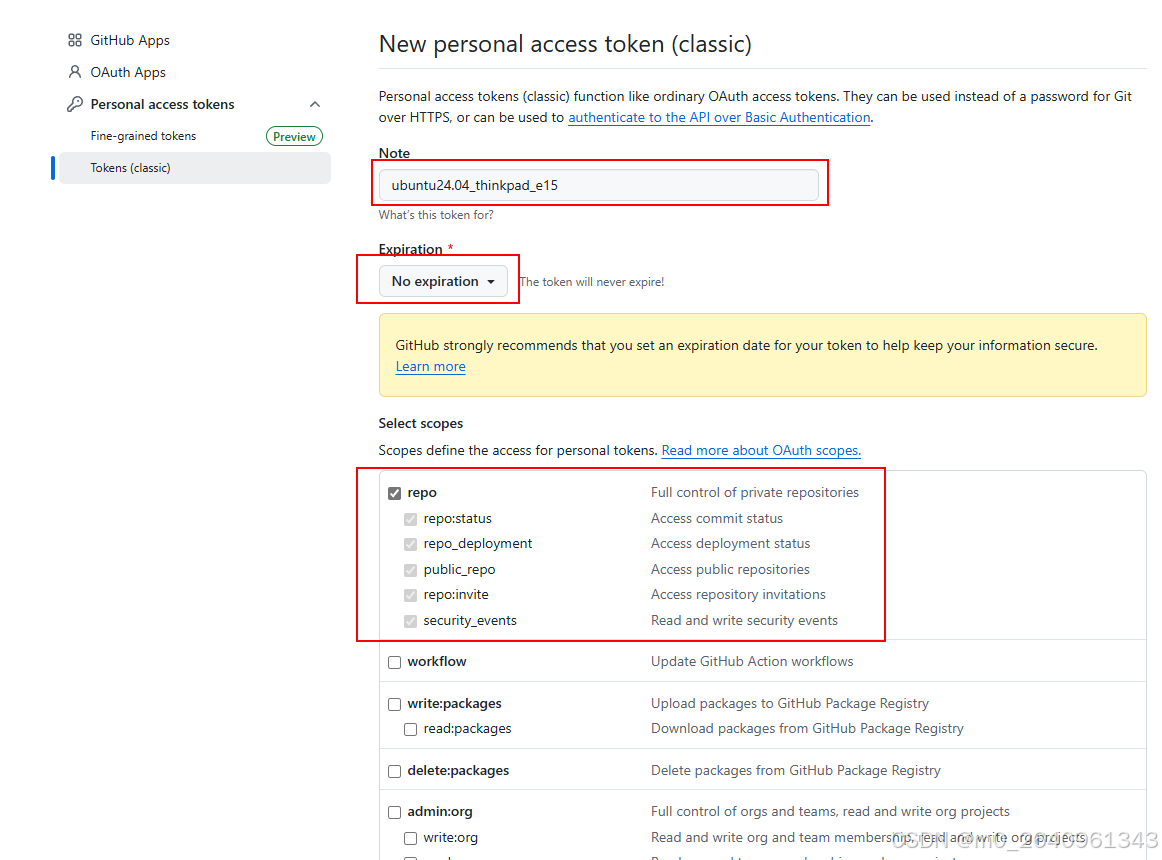Select Tokens (classic) sidebar entry
The image size is (1162, 860).
(x=195, y=168)
